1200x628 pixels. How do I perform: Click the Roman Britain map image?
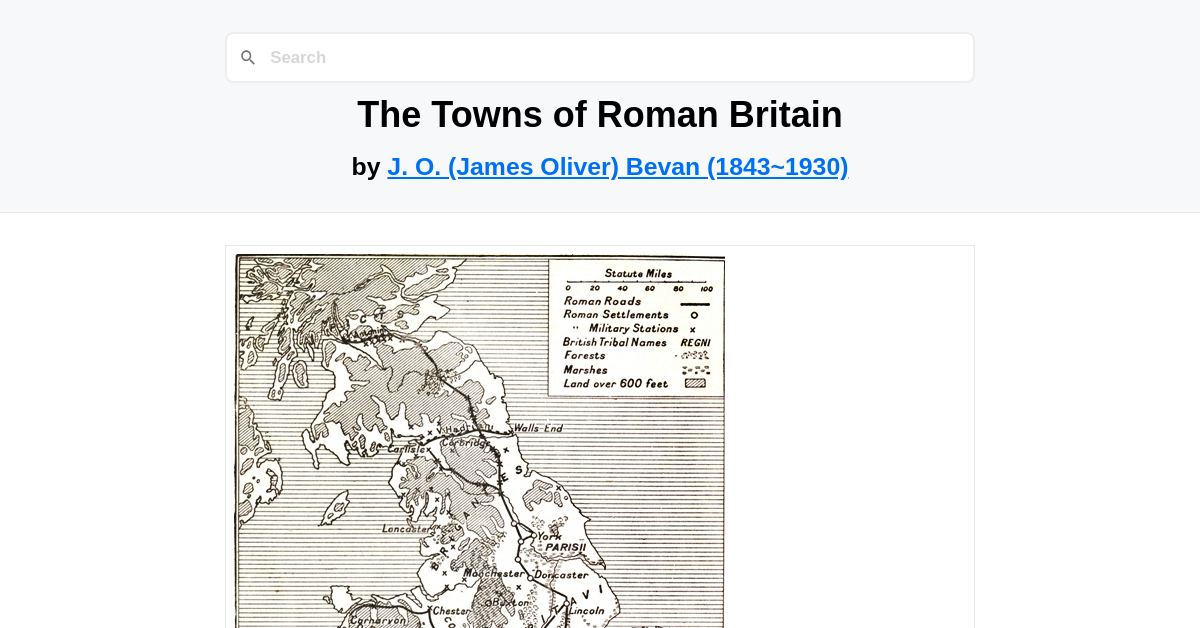[x=479, y=440]
